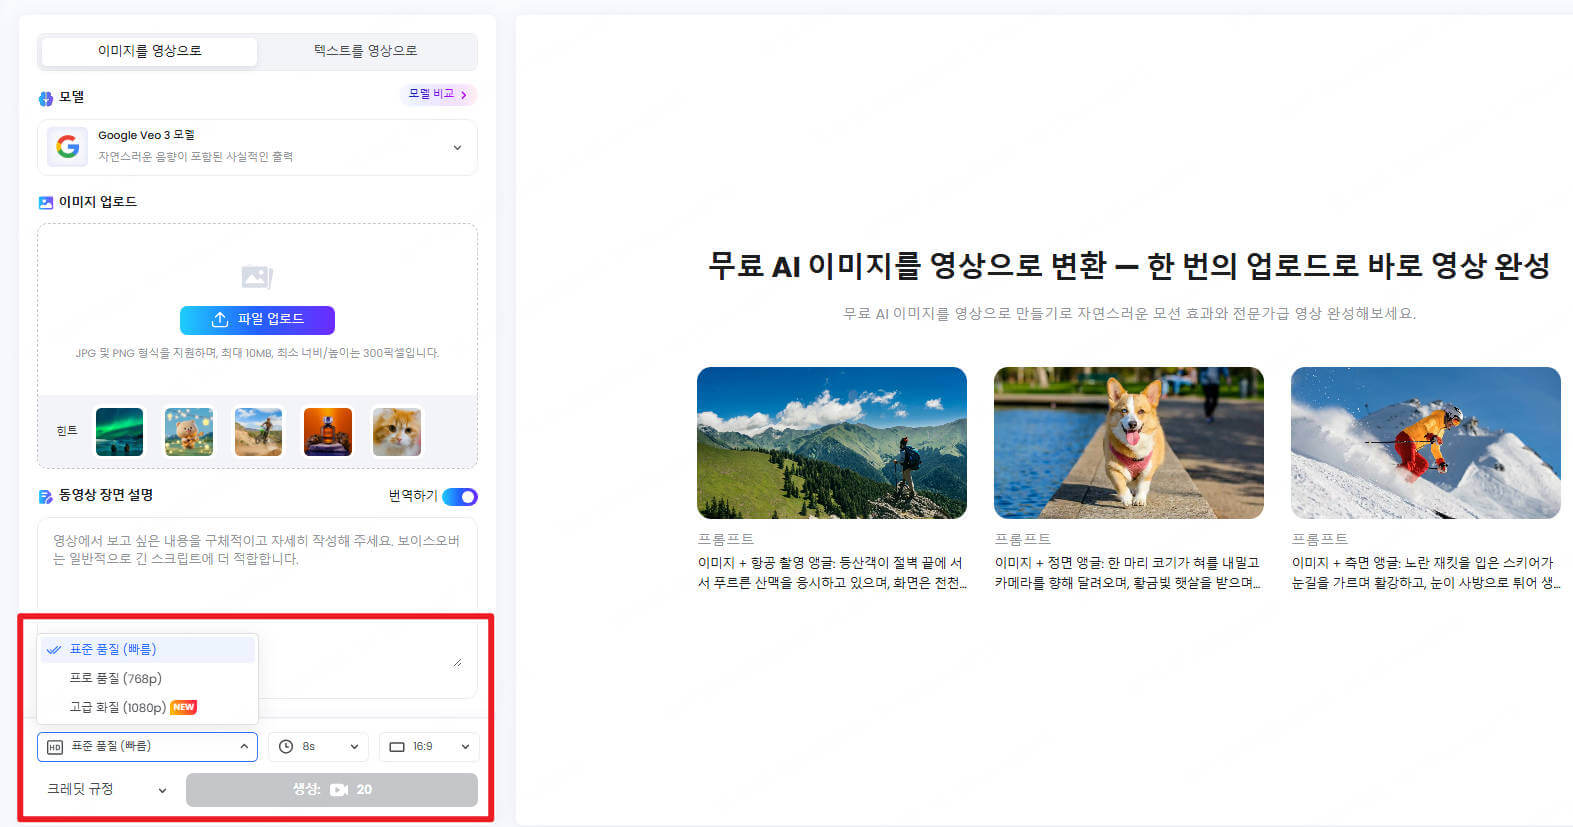Click the 힌트 label
The width and height of the screenshot is (1573, 827).
[x=67, y=431]
